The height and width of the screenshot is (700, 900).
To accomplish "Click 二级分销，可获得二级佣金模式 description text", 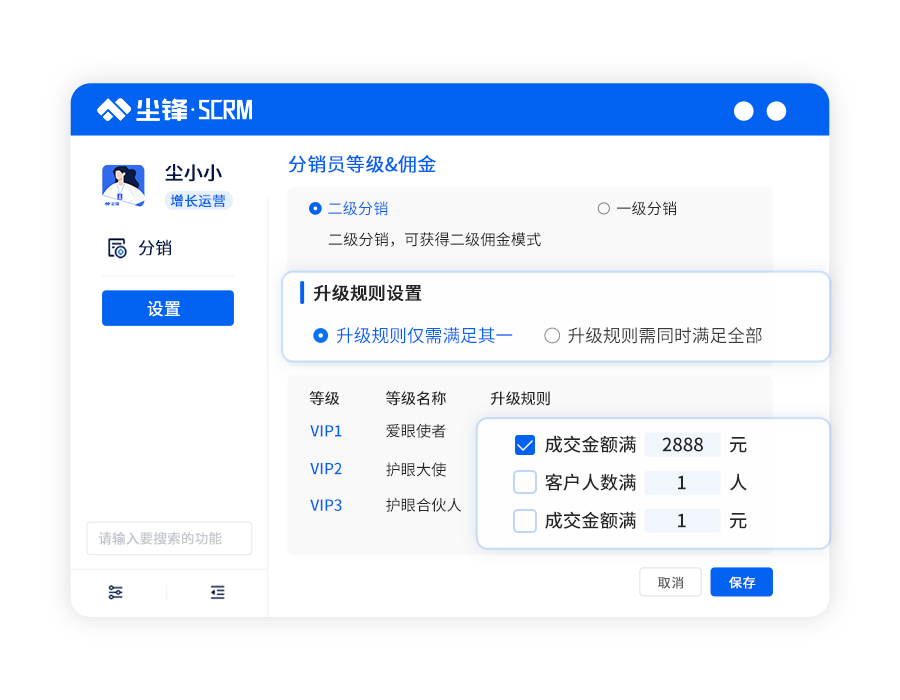I will [x=435, y=240].
